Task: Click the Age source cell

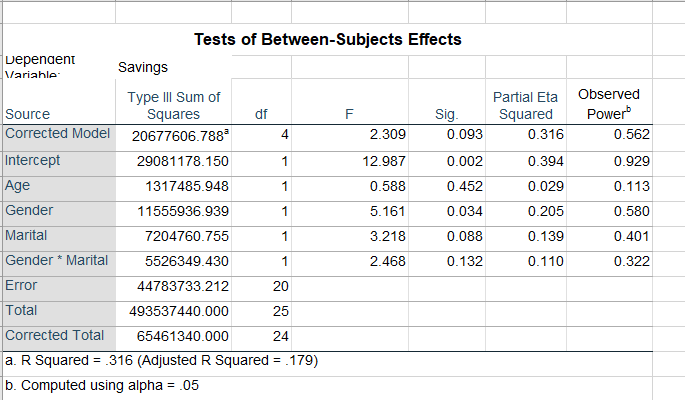Action: (x=19, y=185)
